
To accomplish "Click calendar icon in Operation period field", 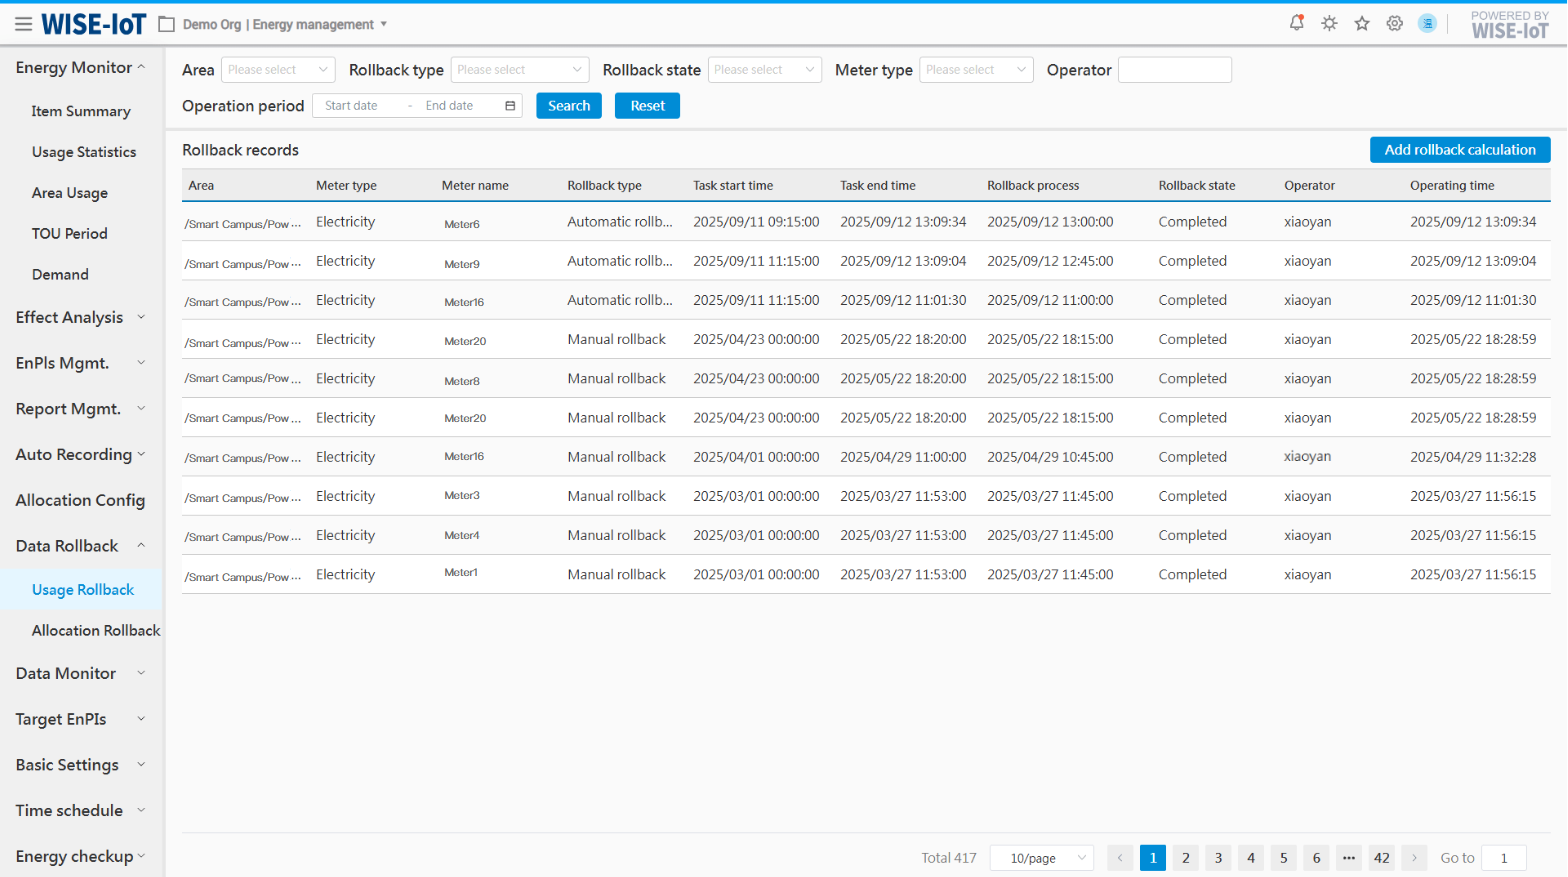I will 510,106.
